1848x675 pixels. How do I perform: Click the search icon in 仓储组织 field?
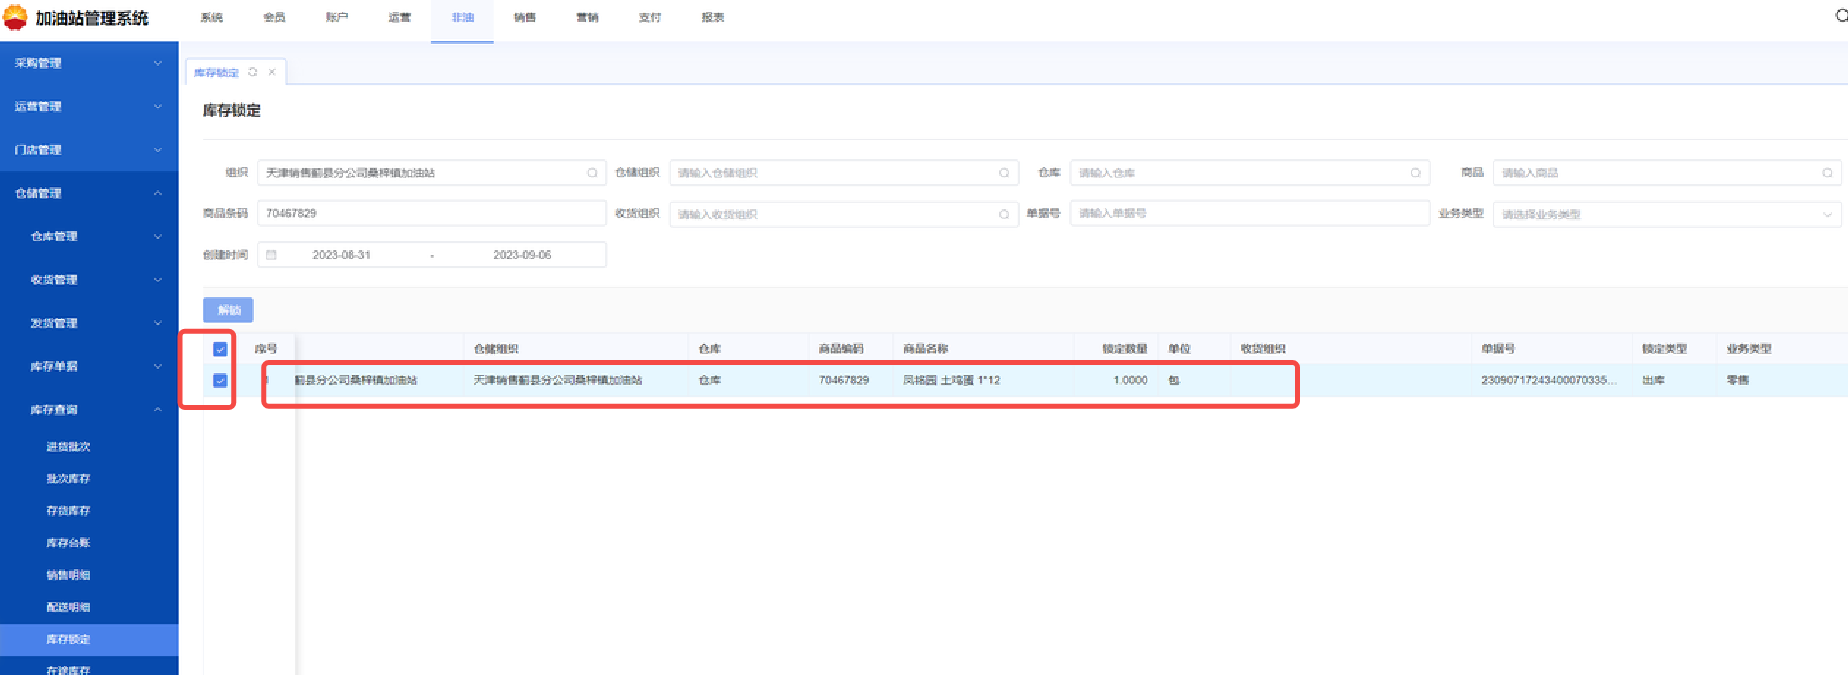[1004, 173]
